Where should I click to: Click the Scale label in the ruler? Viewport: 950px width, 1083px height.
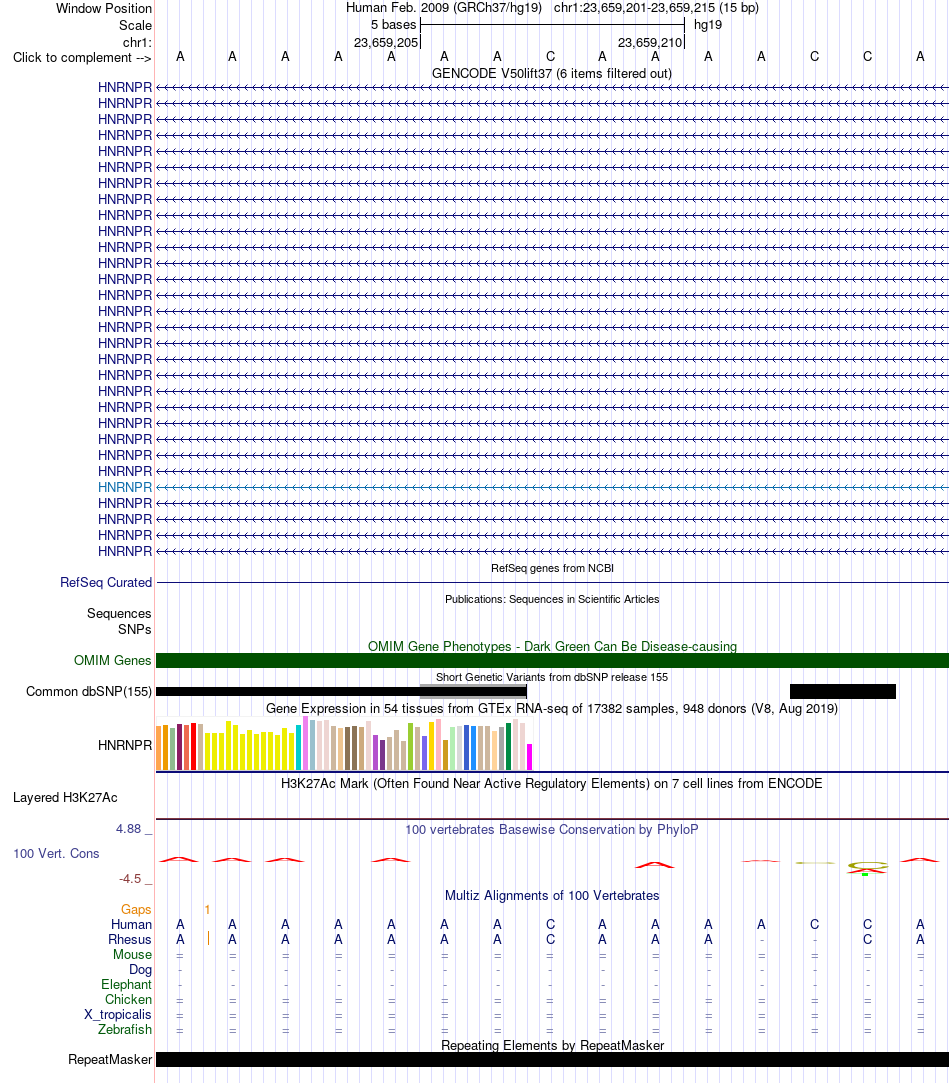coord(135,26)
